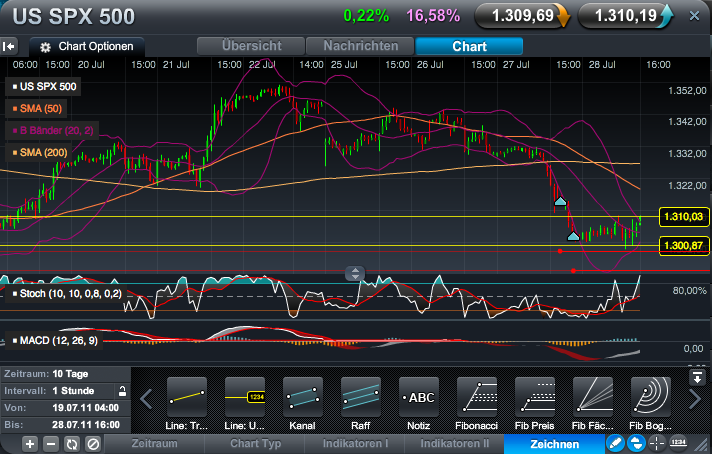The width and height of the screenshot is (712, 454).
Task: Toggle the interval lock icon
Action: click(122, 391)
